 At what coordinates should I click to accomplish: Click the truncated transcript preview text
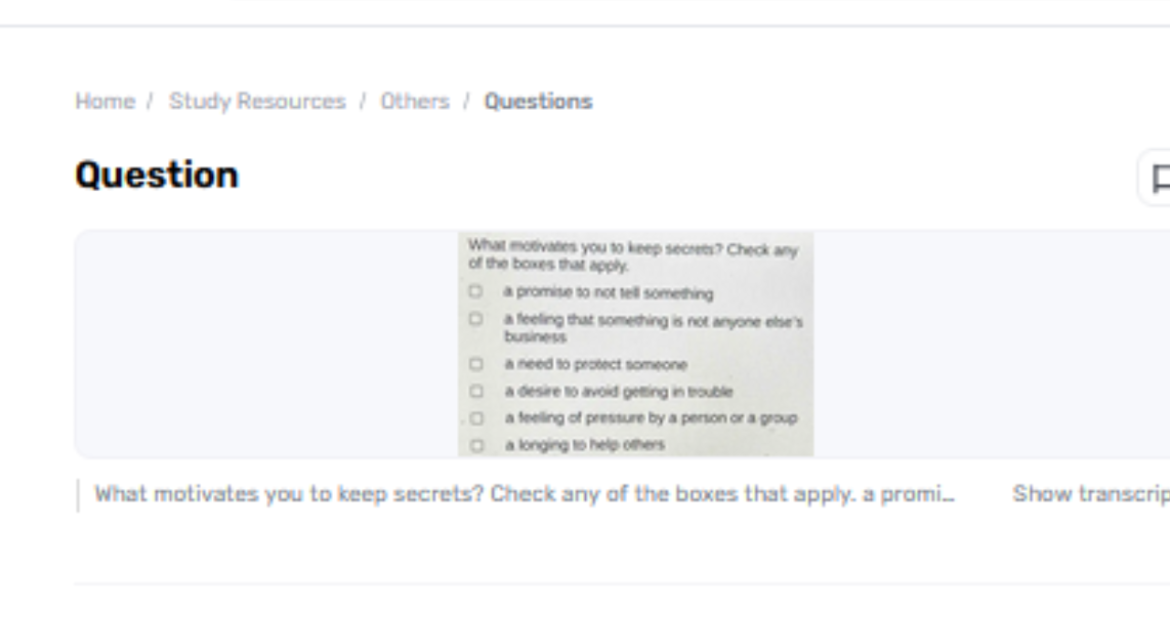[524, 494]
